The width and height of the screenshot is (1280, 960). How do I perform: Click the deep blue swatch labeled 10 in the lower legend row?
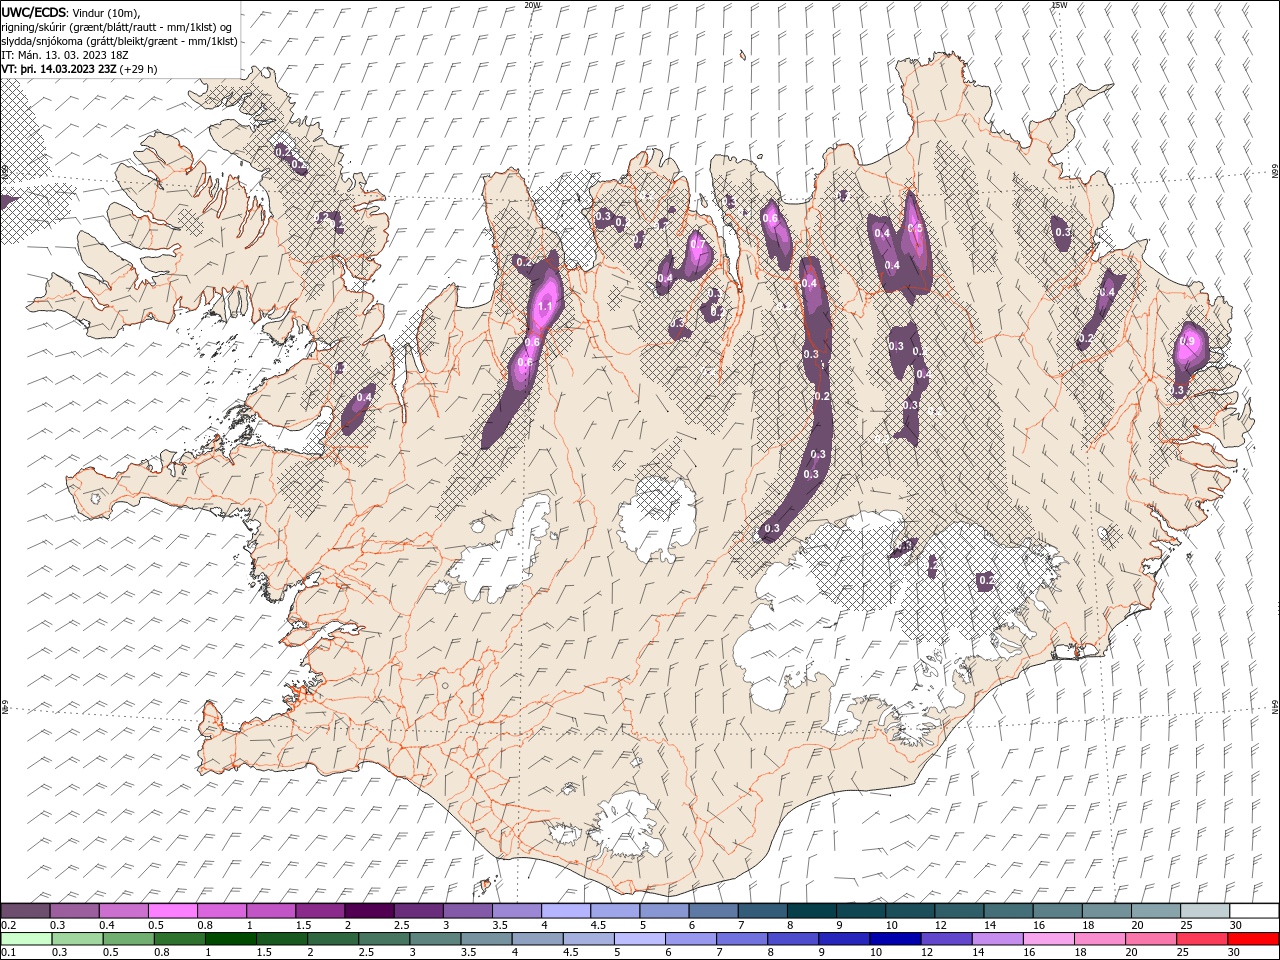click(x=895, y=939)
